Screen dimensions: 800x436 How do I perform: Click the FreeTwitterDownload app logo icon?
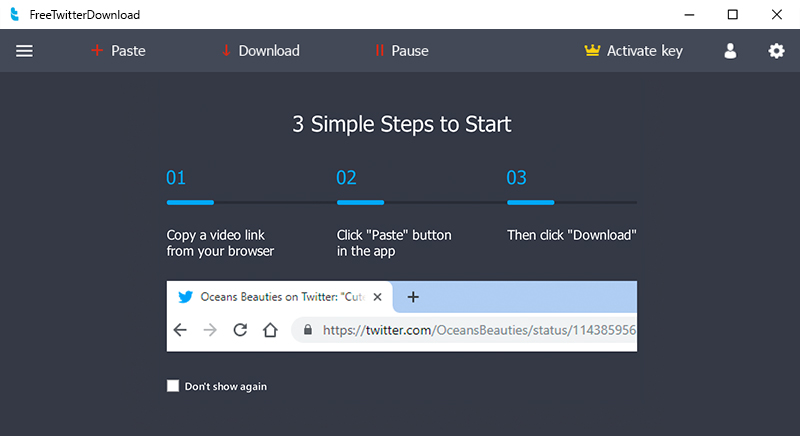click(x=15, y=14)
